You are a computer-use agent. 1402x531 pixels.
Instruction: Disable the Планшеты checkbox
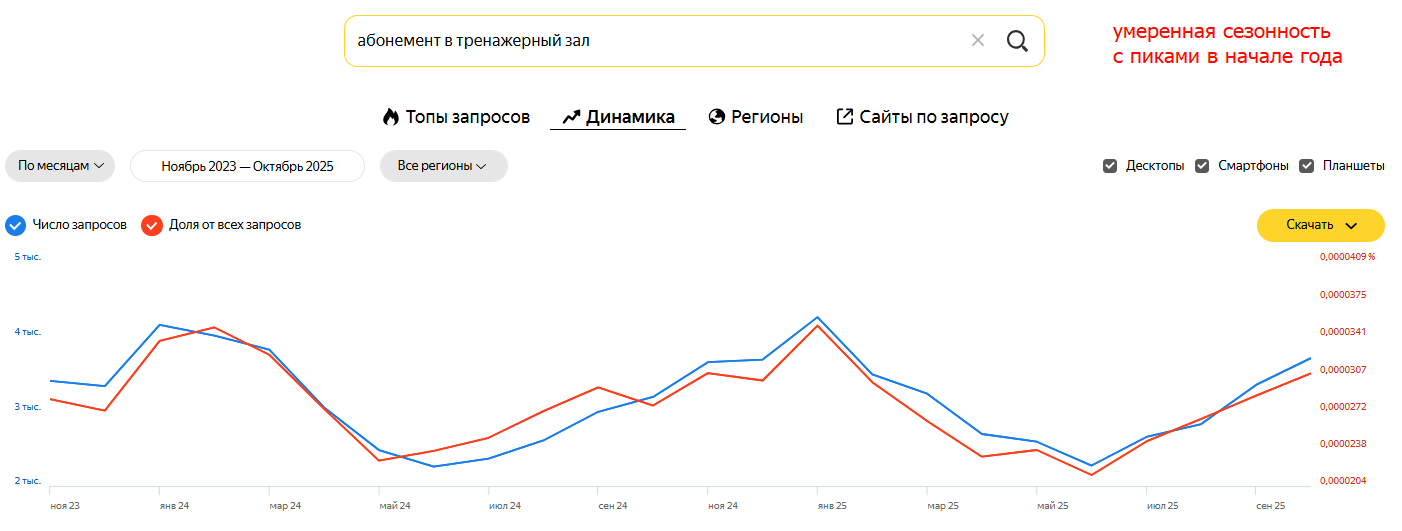(x=1306, y=166)
